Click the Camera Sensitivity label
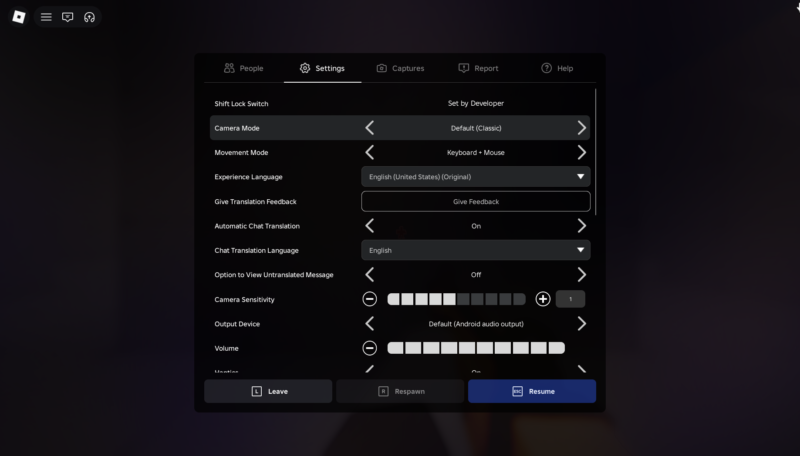This screenshot has height=456, width=800. [244, 299]
